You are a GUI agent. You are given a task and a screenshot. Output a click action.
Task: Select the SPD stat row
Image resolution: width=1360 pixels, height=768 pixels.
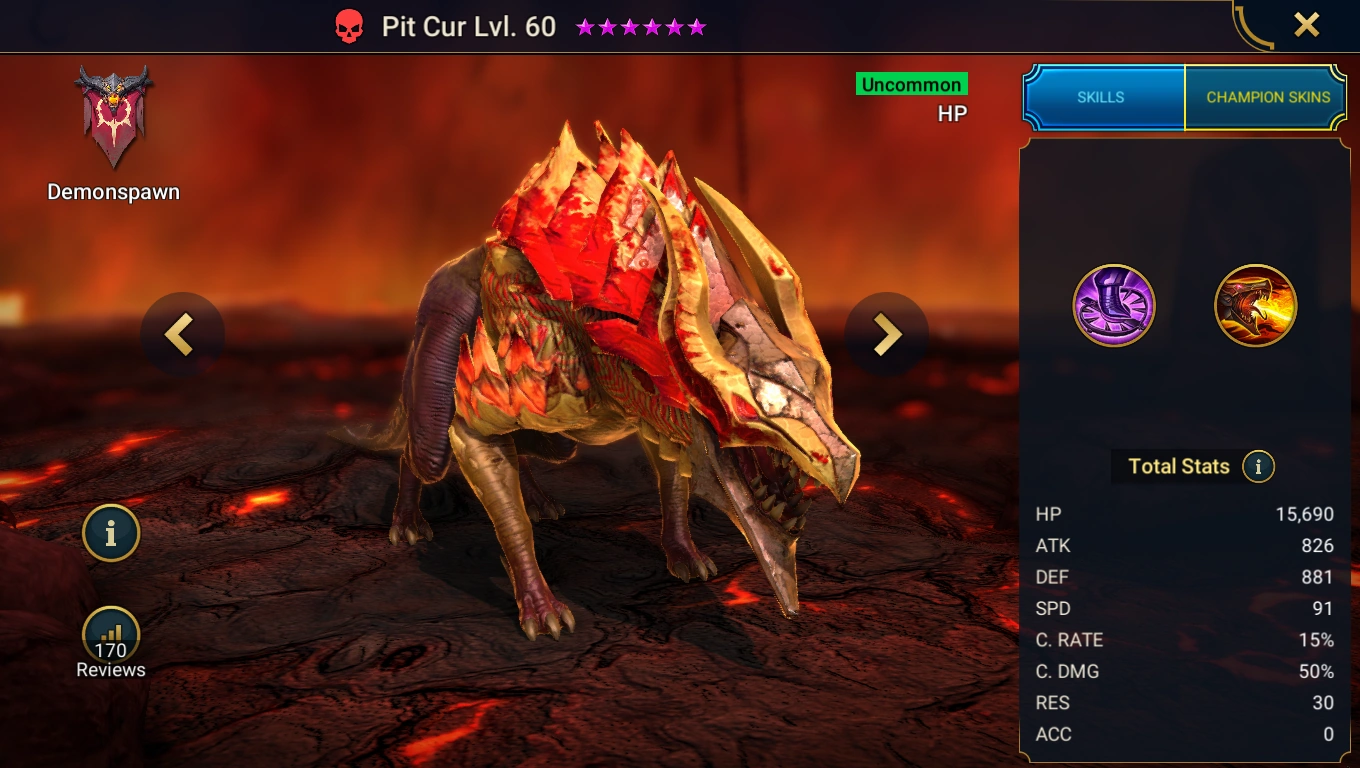[x=1185, y=608]
